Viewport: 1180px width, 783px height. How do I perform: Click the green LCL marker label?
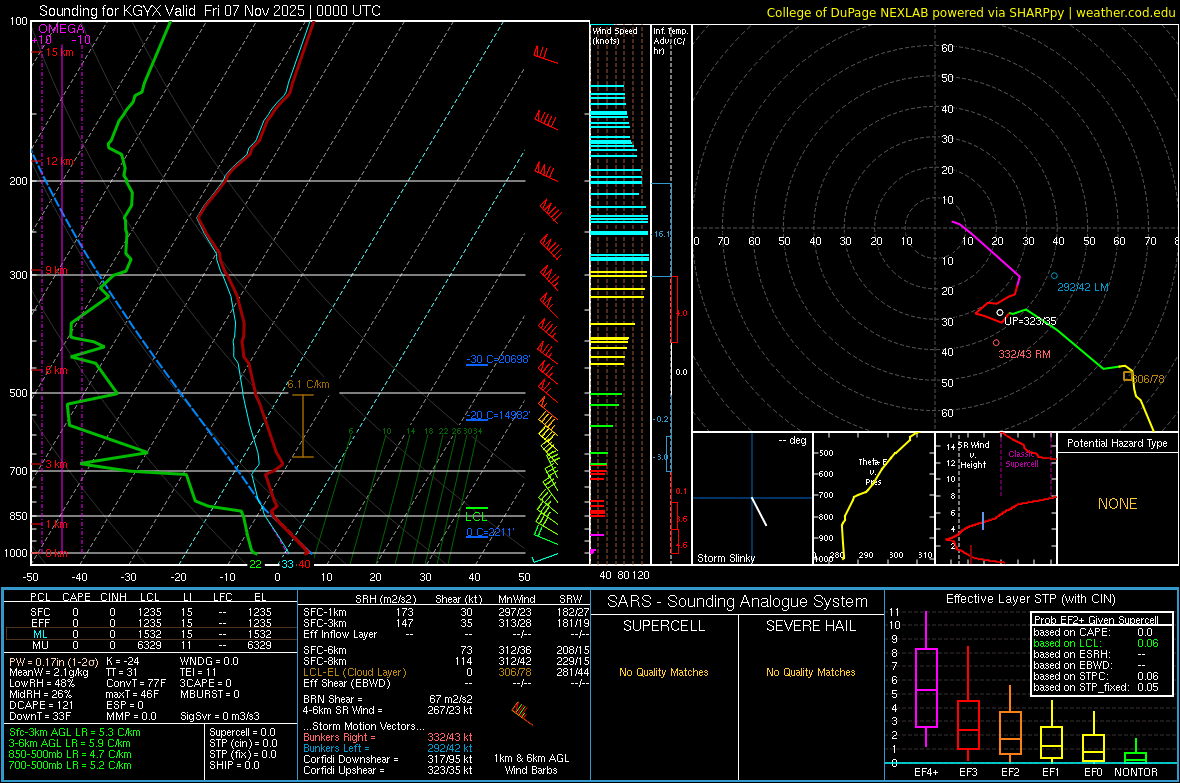tap(476, 516)
